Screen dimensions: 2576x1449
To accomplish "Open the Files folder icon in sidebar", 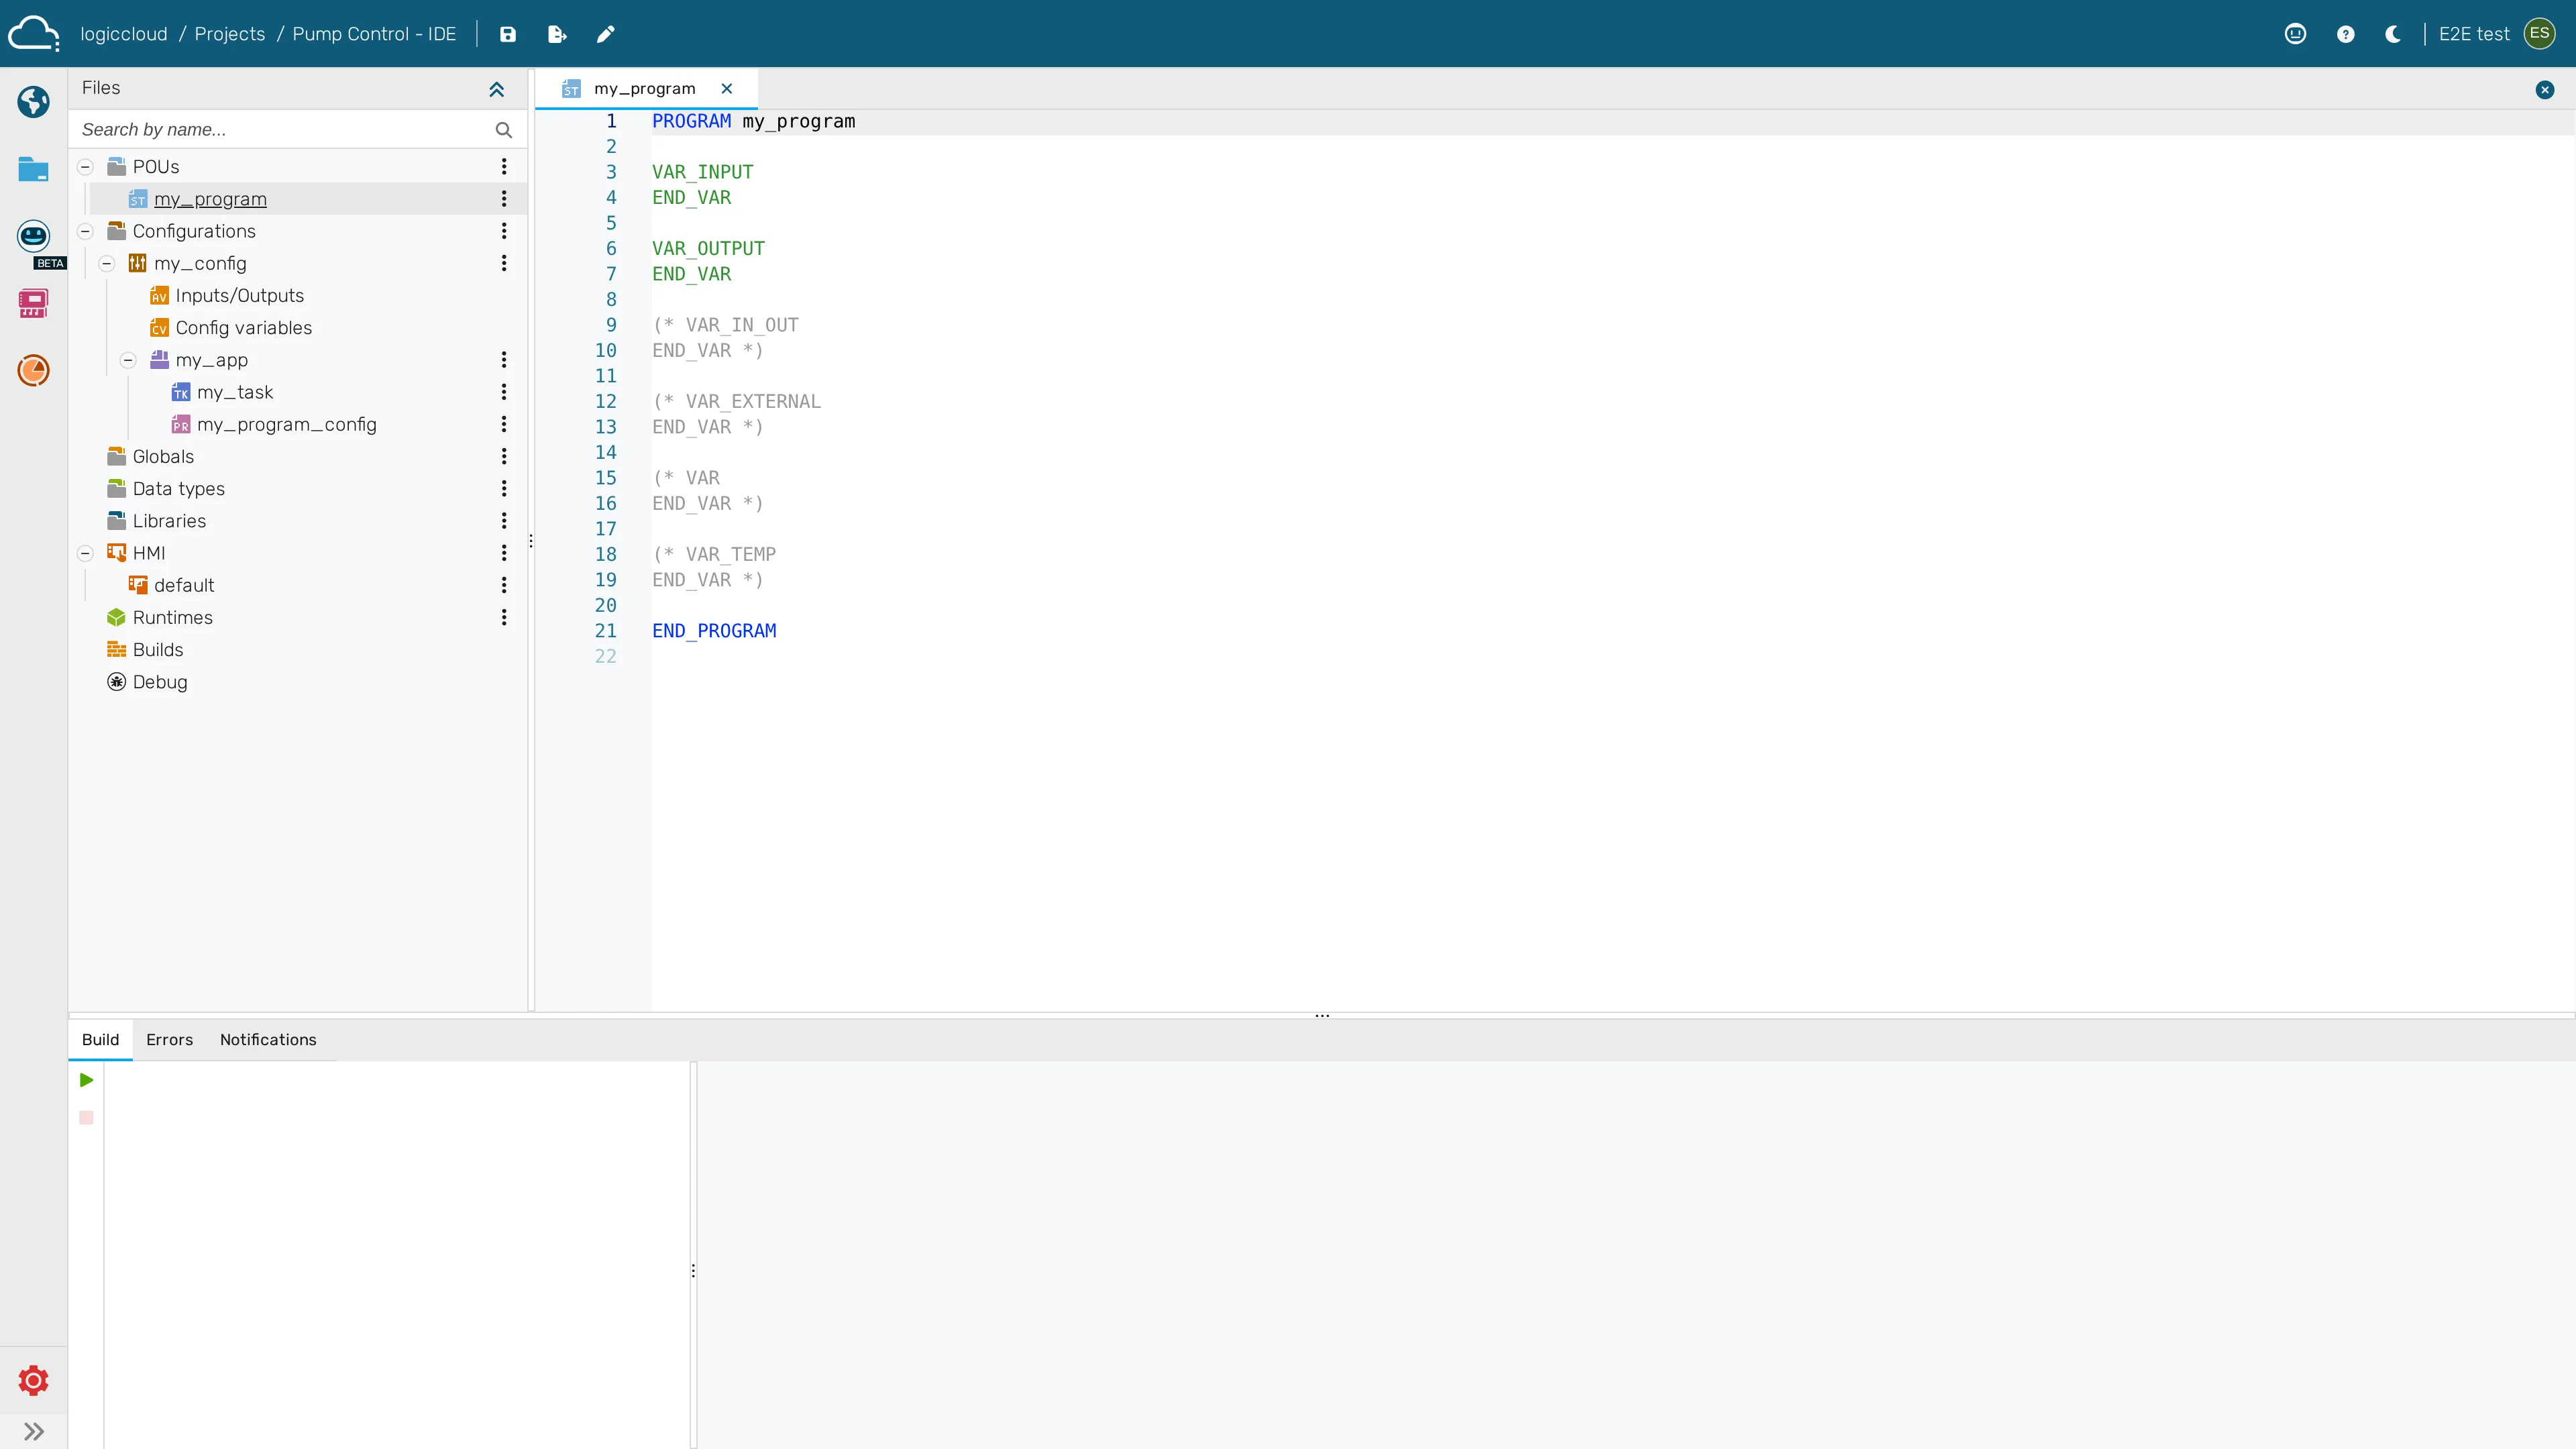I will [33, 169].
